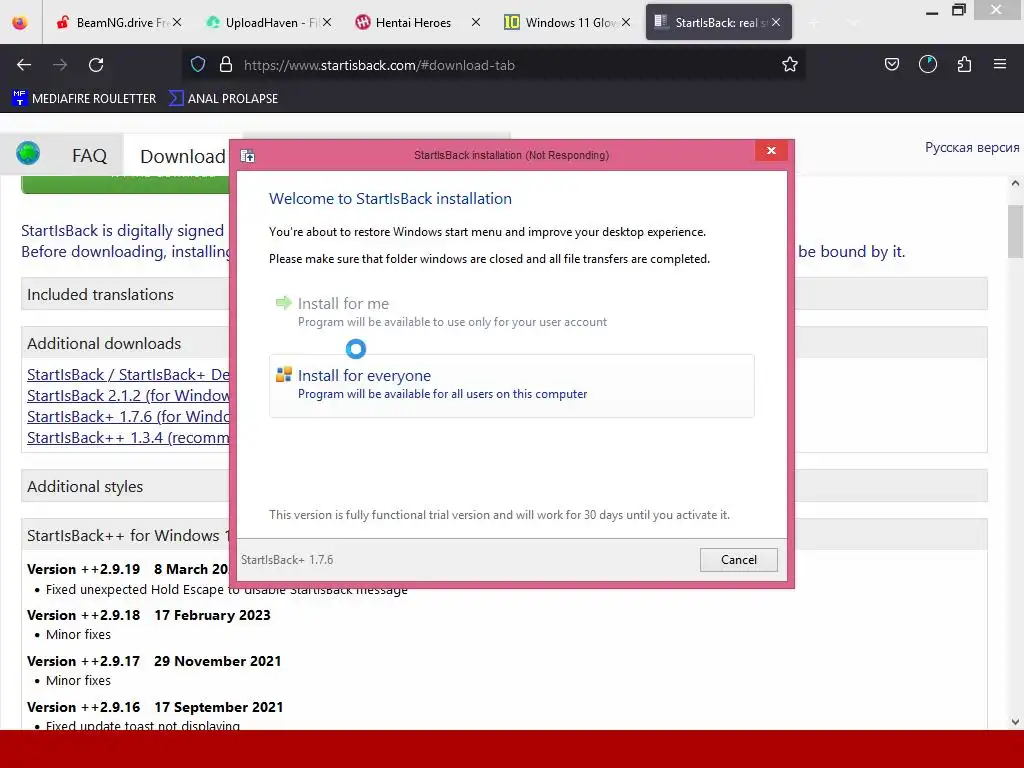Click the StartIsBack+ 1.7.6 version label

coord(287,560)
